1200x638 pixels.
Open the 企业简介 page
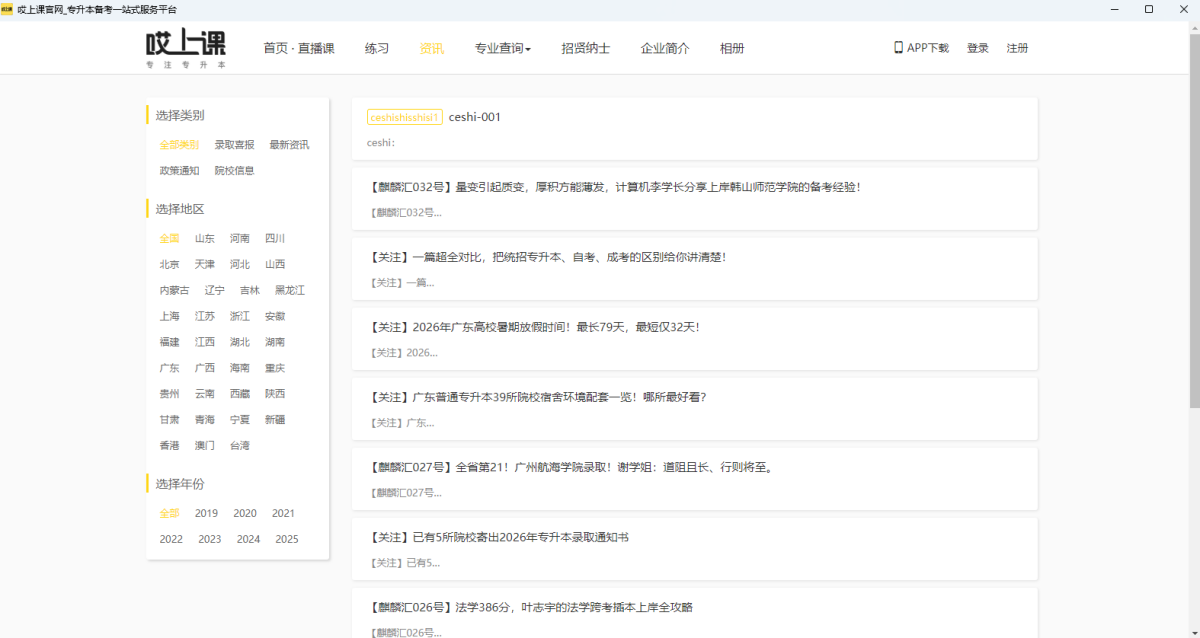[x=665, y=48]
